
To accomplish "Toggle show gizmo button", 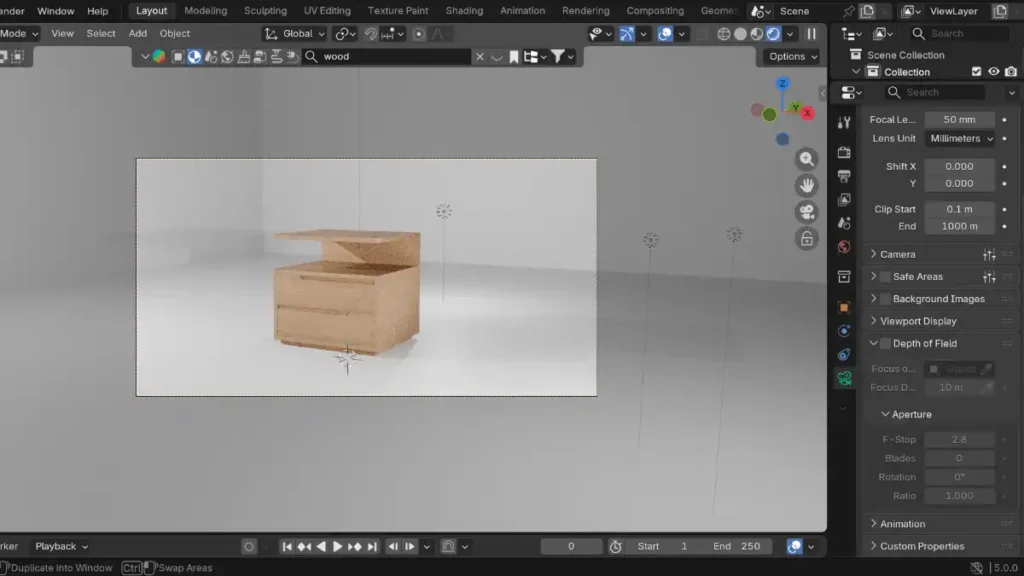I will 626,34.
